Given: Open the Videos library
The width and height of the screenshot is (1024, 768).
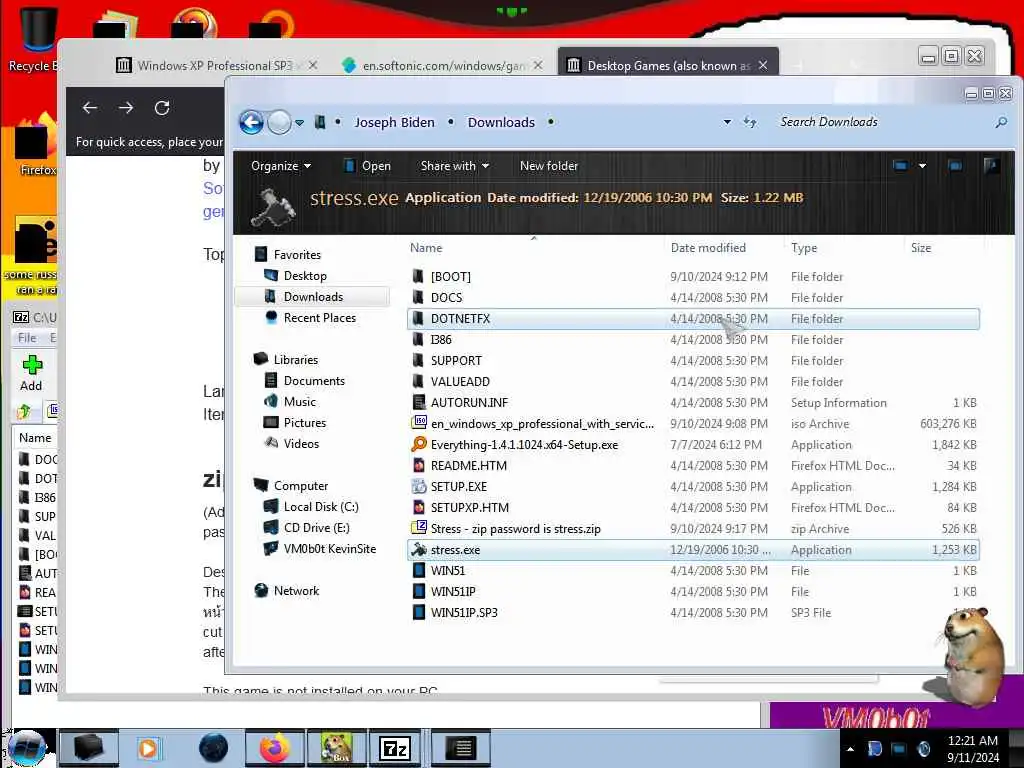Looking at the screenshot, I should [x=300, y=443].
